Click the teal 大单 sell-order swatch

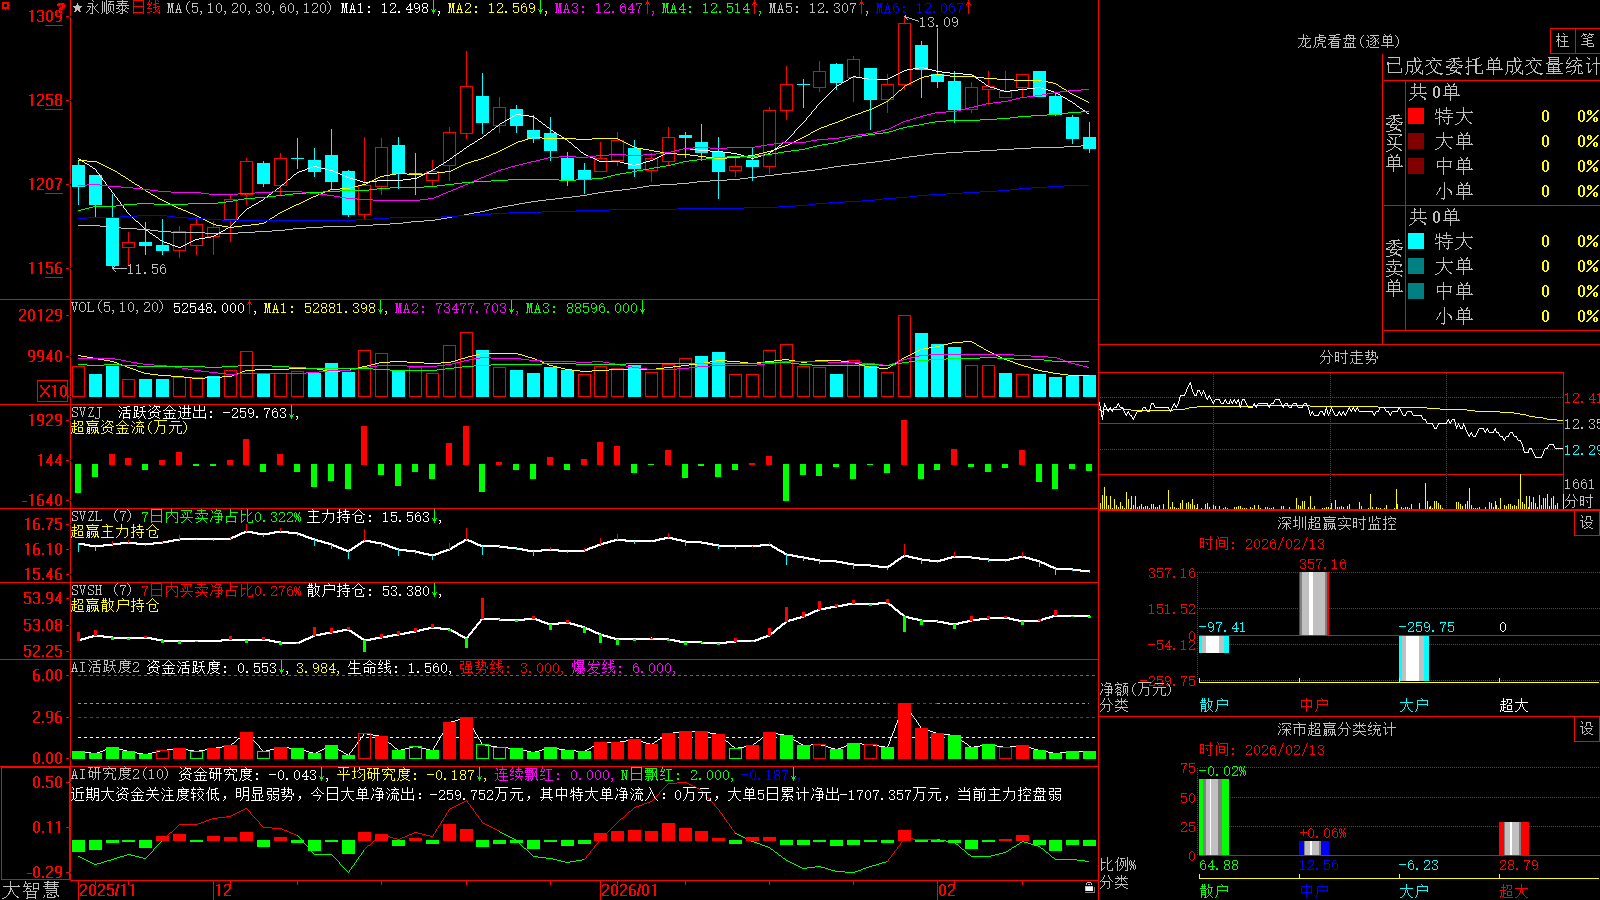pyautogui.click(x=1416, y=266)
